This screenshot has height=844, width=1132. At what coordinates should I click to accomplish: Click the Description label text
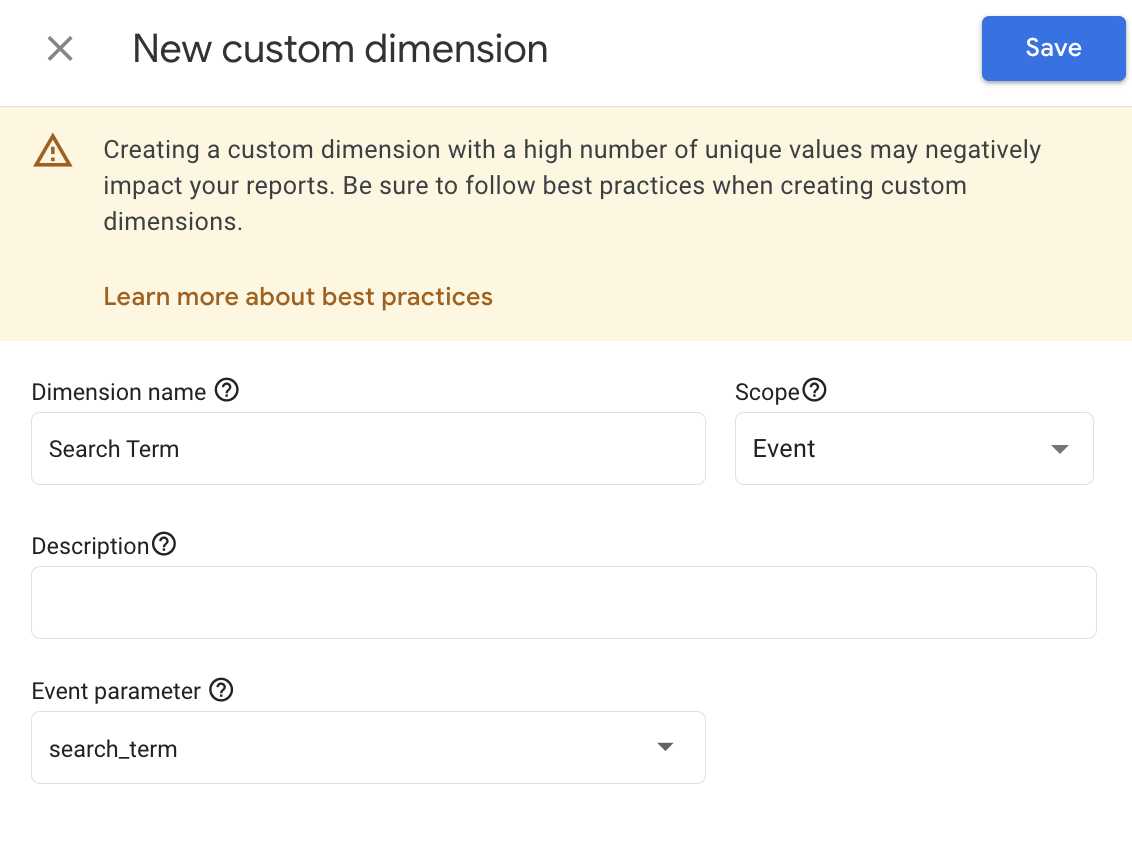point(90,546)
